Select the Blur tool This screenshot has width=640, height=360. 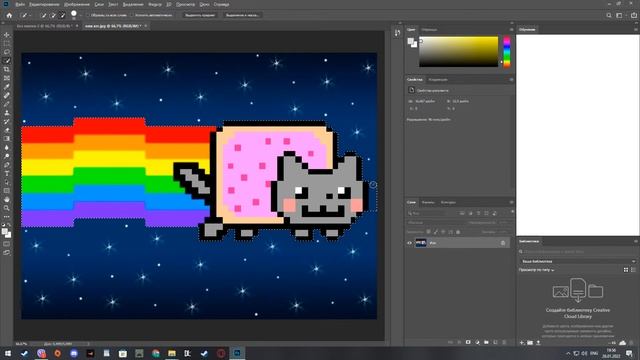(x=7, y=147)
